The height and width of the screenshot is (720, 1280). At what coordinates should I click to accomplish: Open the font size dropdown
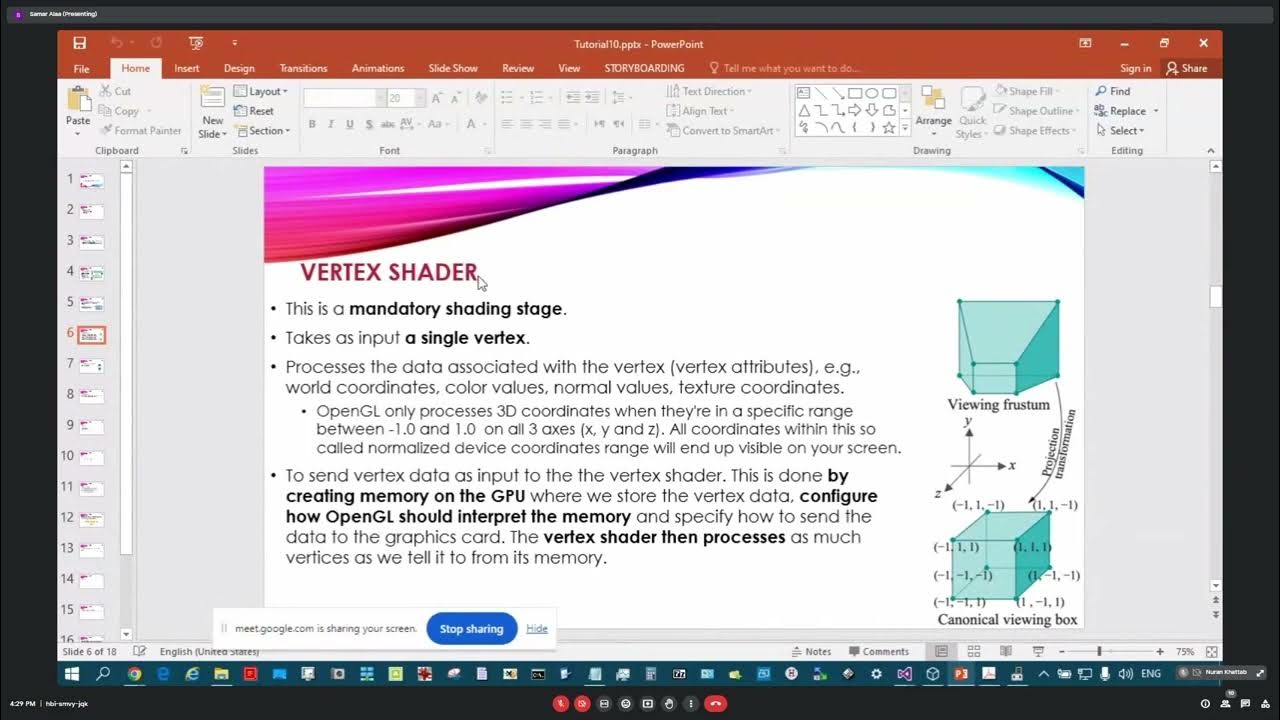[420, 98]
